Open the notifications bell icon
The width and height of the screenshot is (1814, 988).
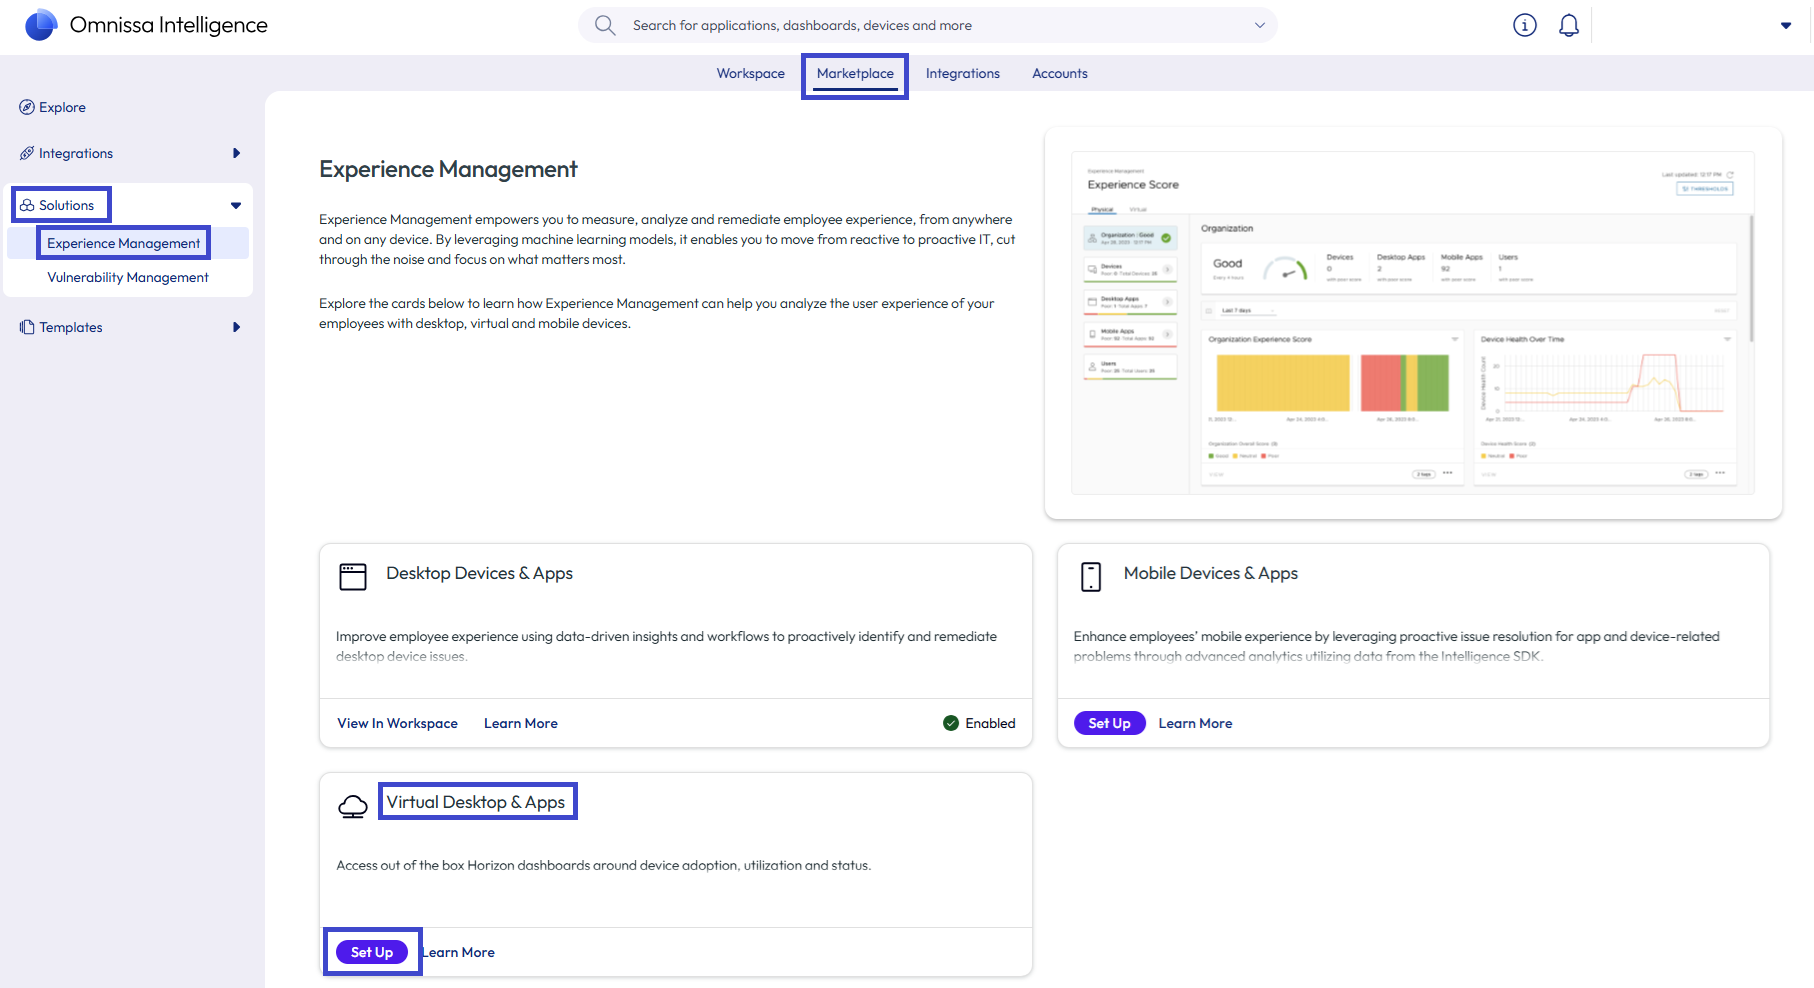click(x=1569, y=25)
